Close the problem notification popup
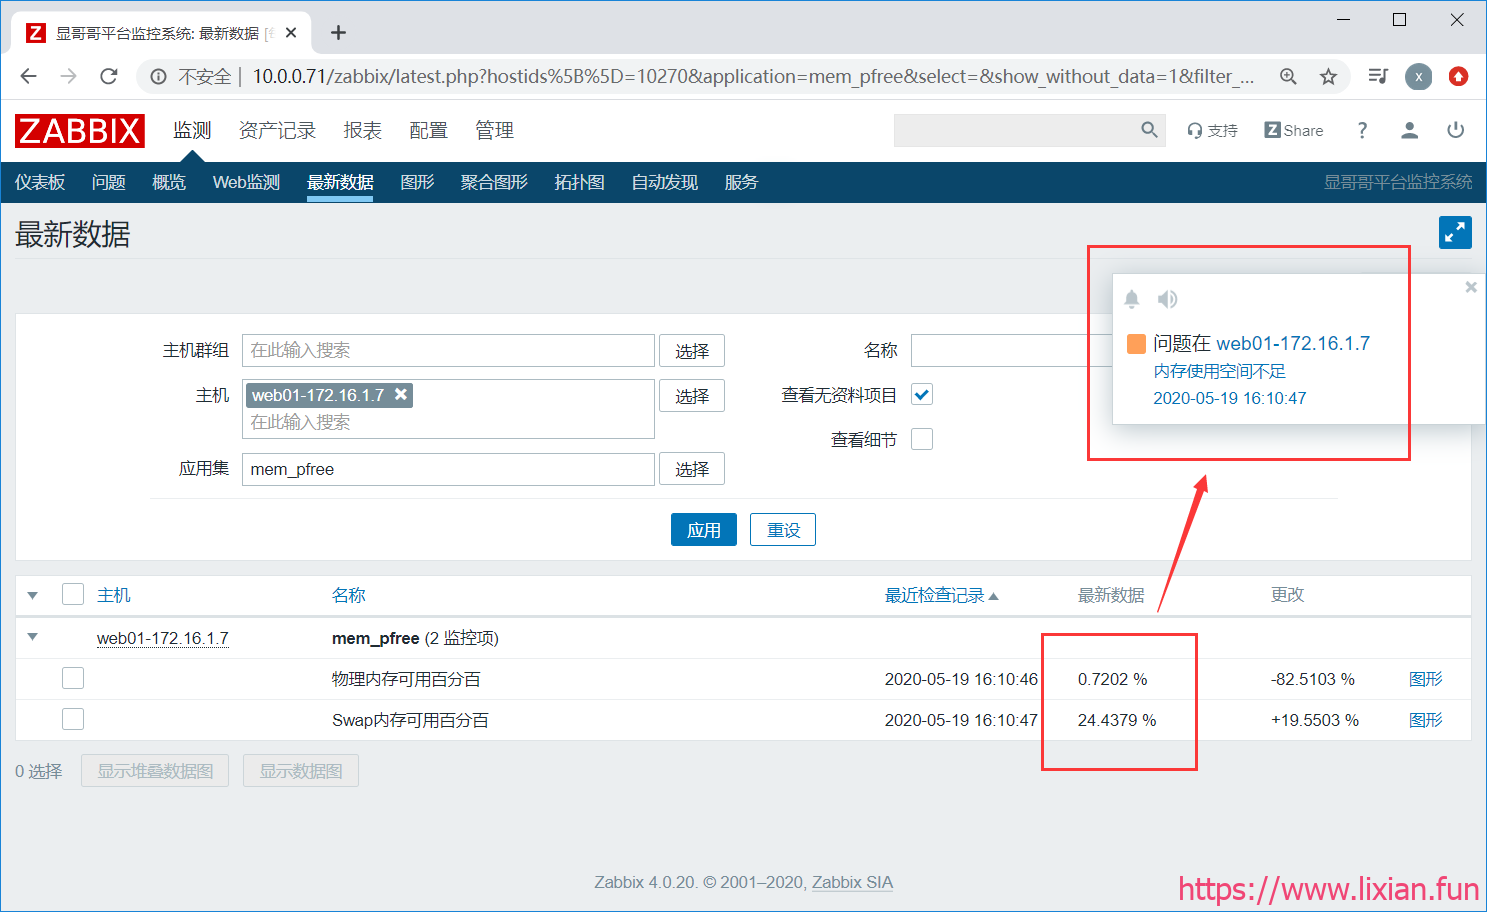1487x912 pixels. [x=1471, y=287]
